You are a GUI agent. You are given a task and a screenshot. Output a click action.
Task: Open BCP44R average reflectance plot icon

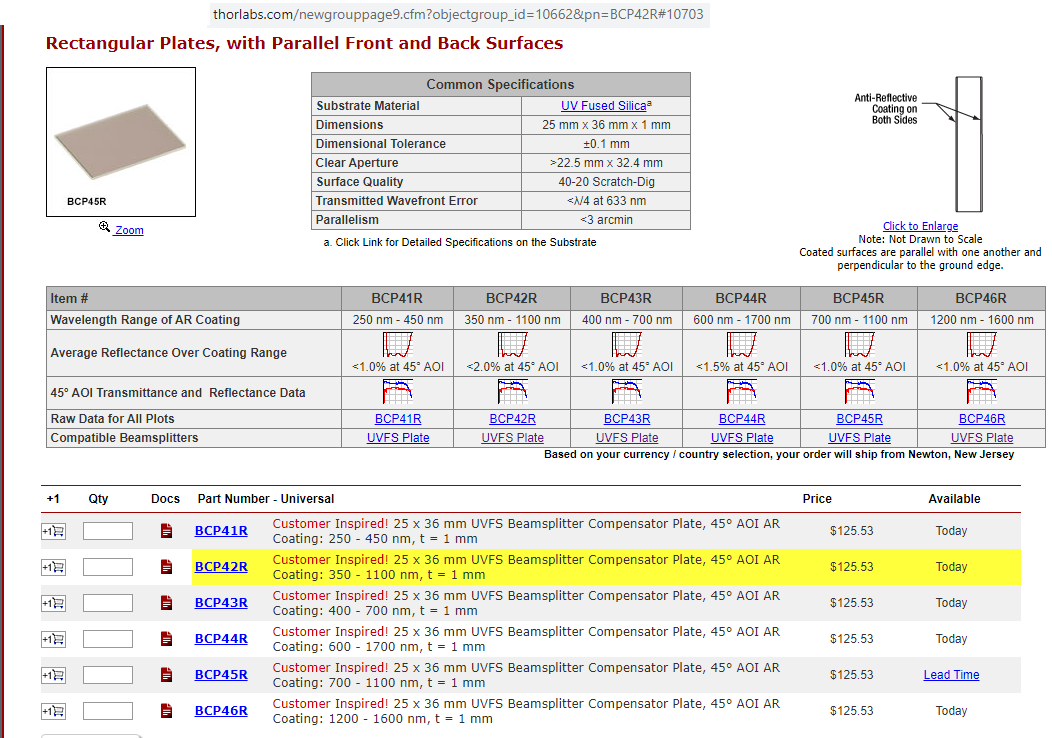[x=742, y=345]
